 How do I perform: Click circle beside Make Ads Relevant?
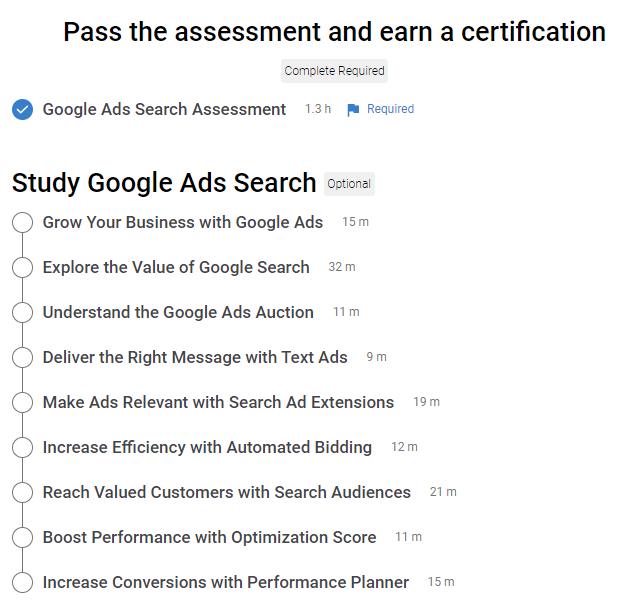tap(22, 403)
